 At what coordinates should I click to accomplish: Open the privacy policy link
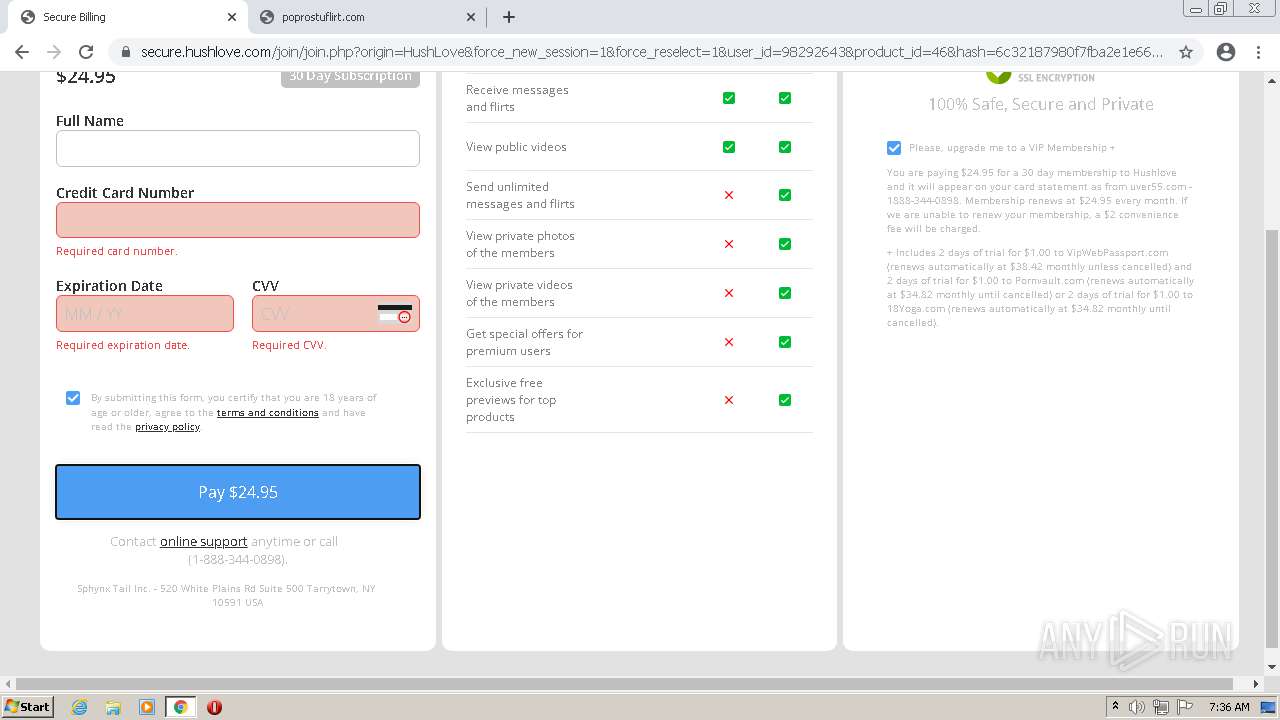tap(168, 427)
